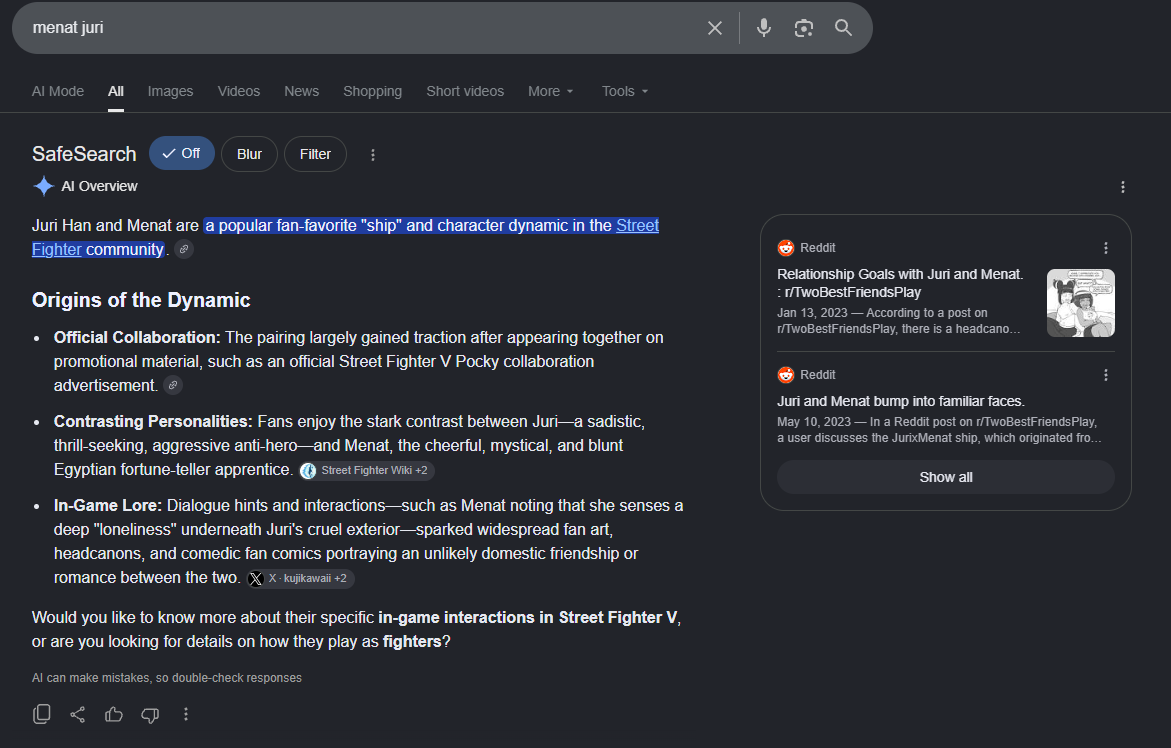Switch to Short videos tab
This screenshot has width=1171, height=748.
465,91
